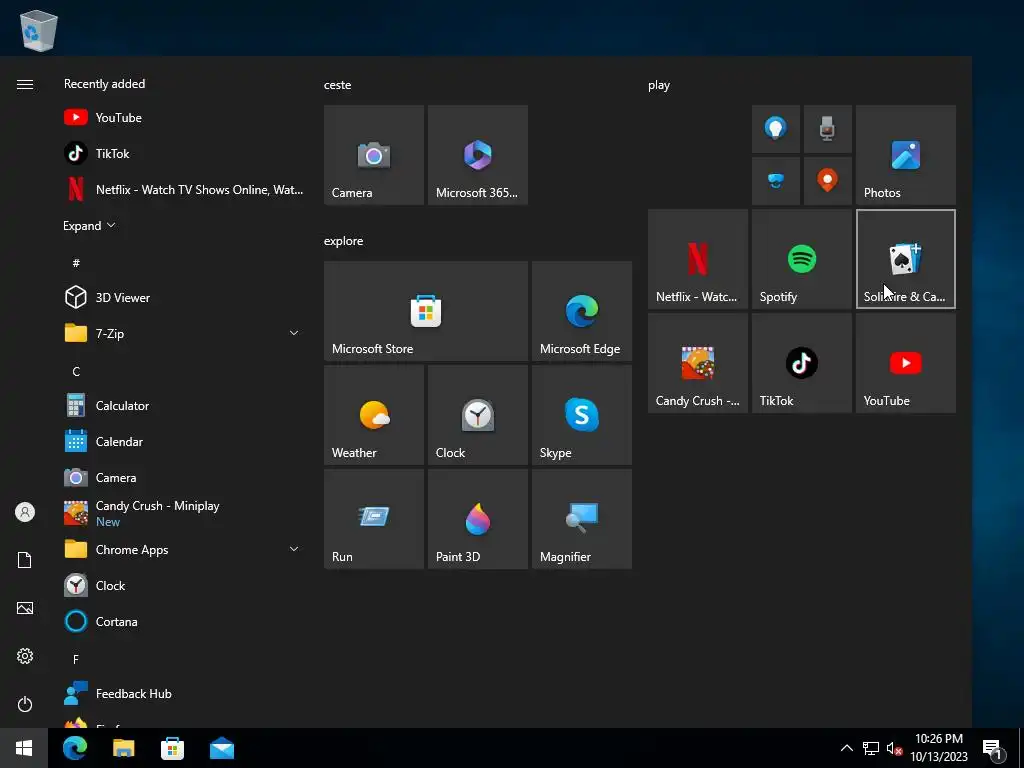The width and height of the screenshot is (1024, 768).
Task: Open Feedback Hub from the app list
Action: [x=185, y=694]
